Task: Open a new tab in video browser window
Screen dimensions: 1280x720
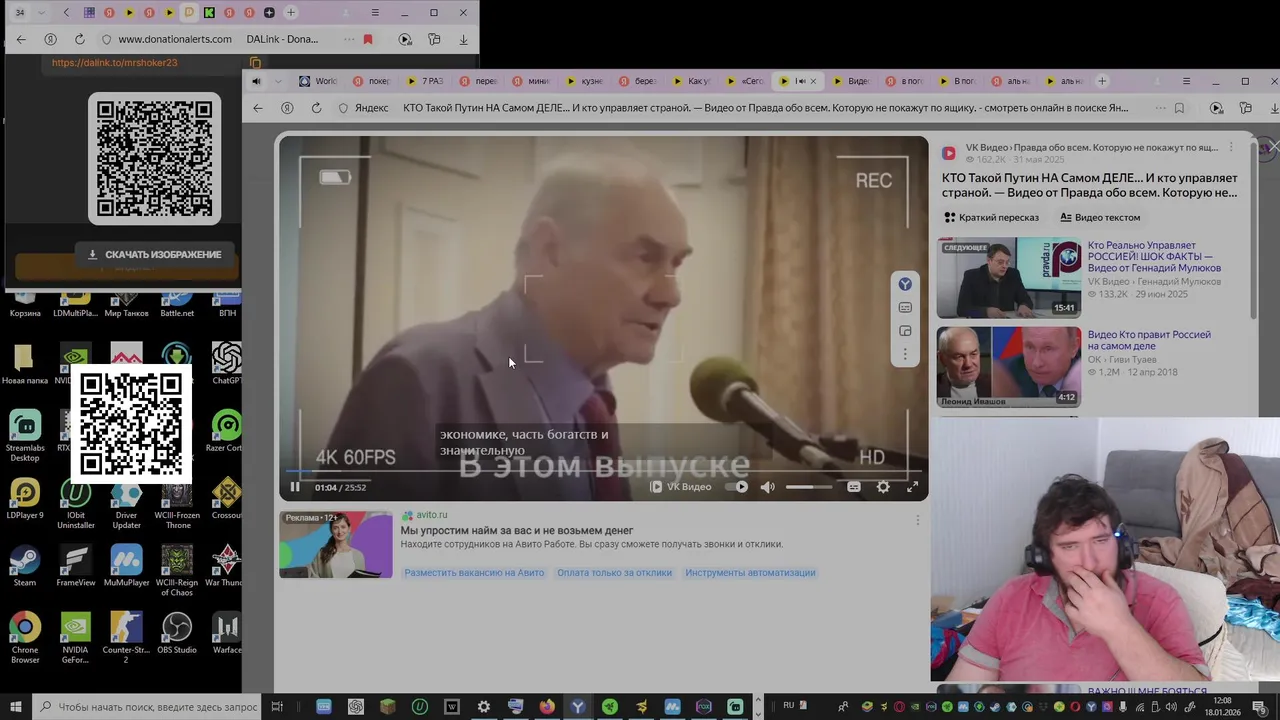Action: (x=1102, y=81)
